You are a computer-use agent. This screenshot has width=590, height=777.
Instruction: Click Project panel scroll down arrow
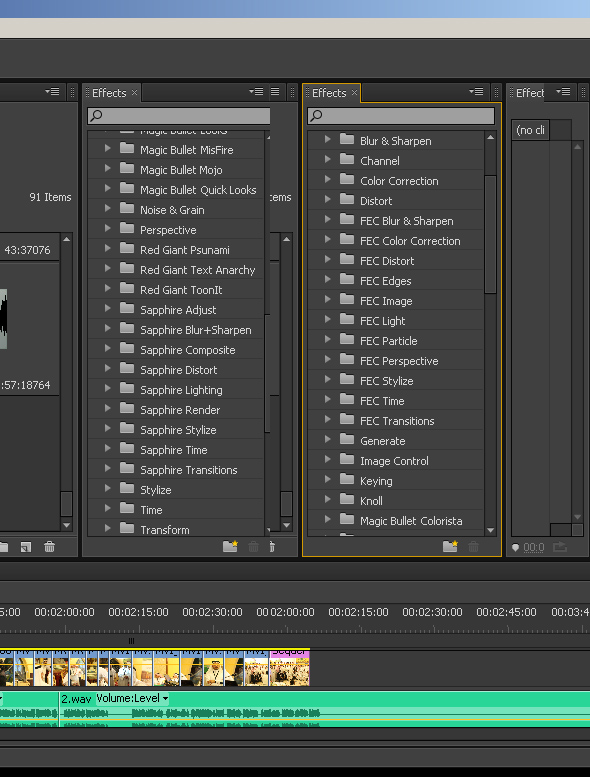(66, 525)
